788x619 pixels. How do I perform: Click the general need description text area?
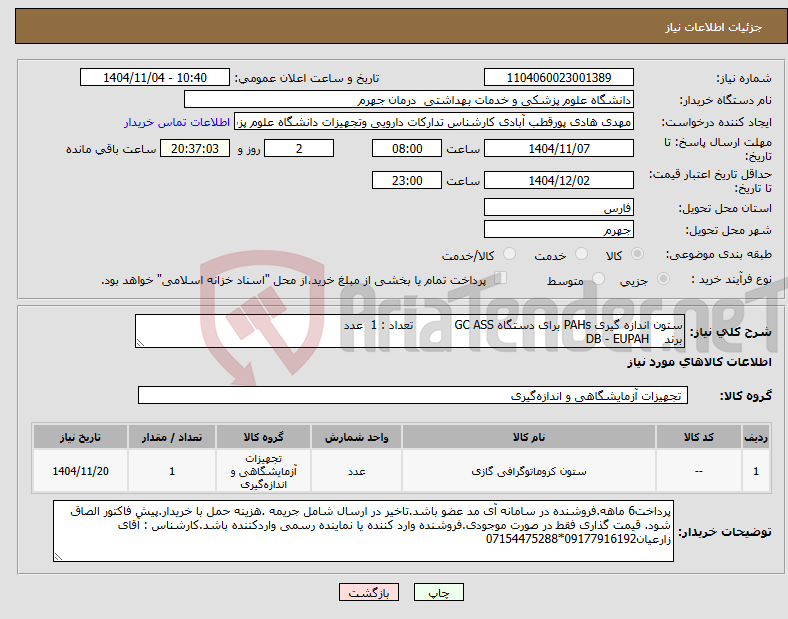click(410, 331)
